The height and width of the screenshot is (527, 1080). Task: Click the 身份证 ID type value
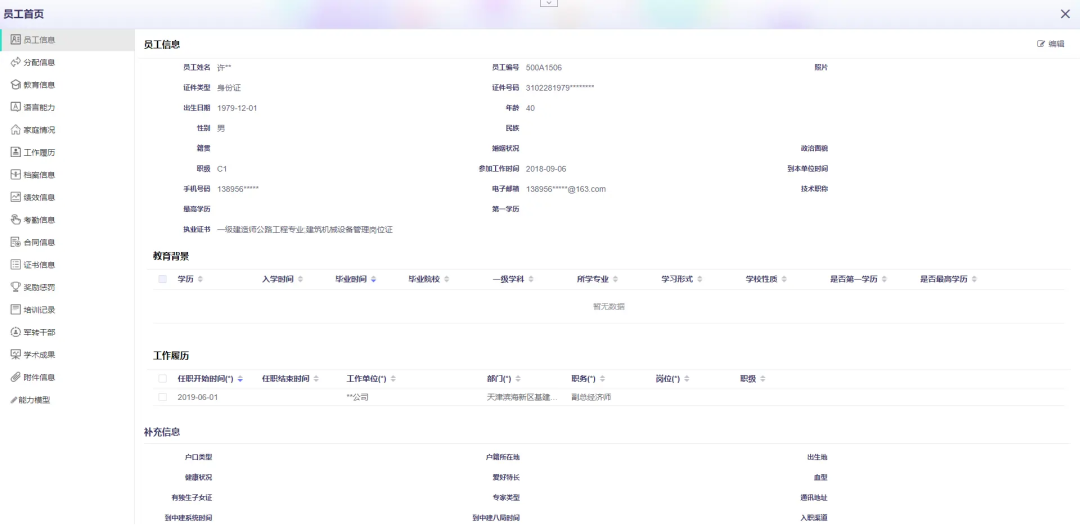coord(229,88)
